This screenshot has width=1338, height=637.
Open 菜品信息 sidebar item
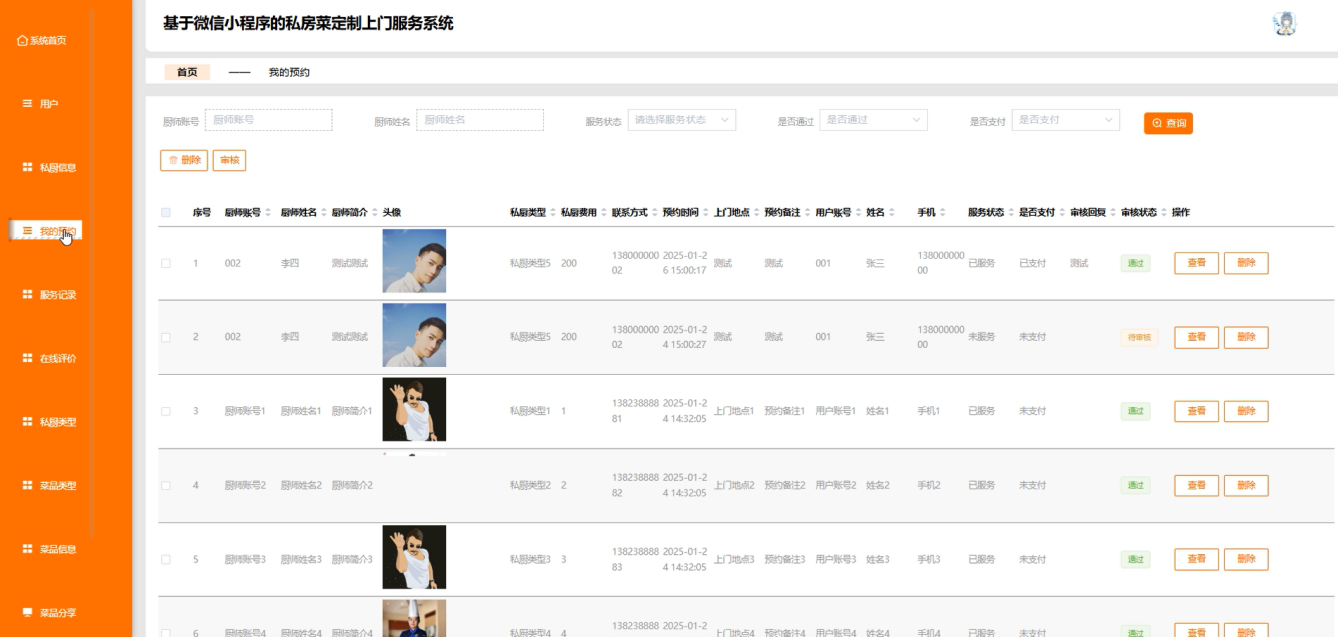tap(50, 549)
